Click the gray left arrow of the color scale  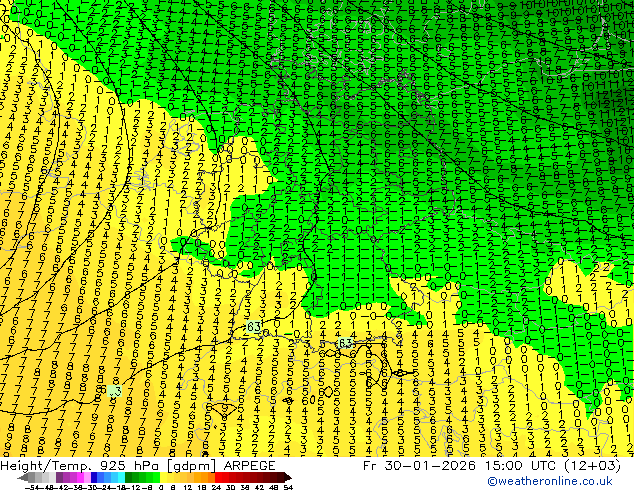tap(23, 477)
